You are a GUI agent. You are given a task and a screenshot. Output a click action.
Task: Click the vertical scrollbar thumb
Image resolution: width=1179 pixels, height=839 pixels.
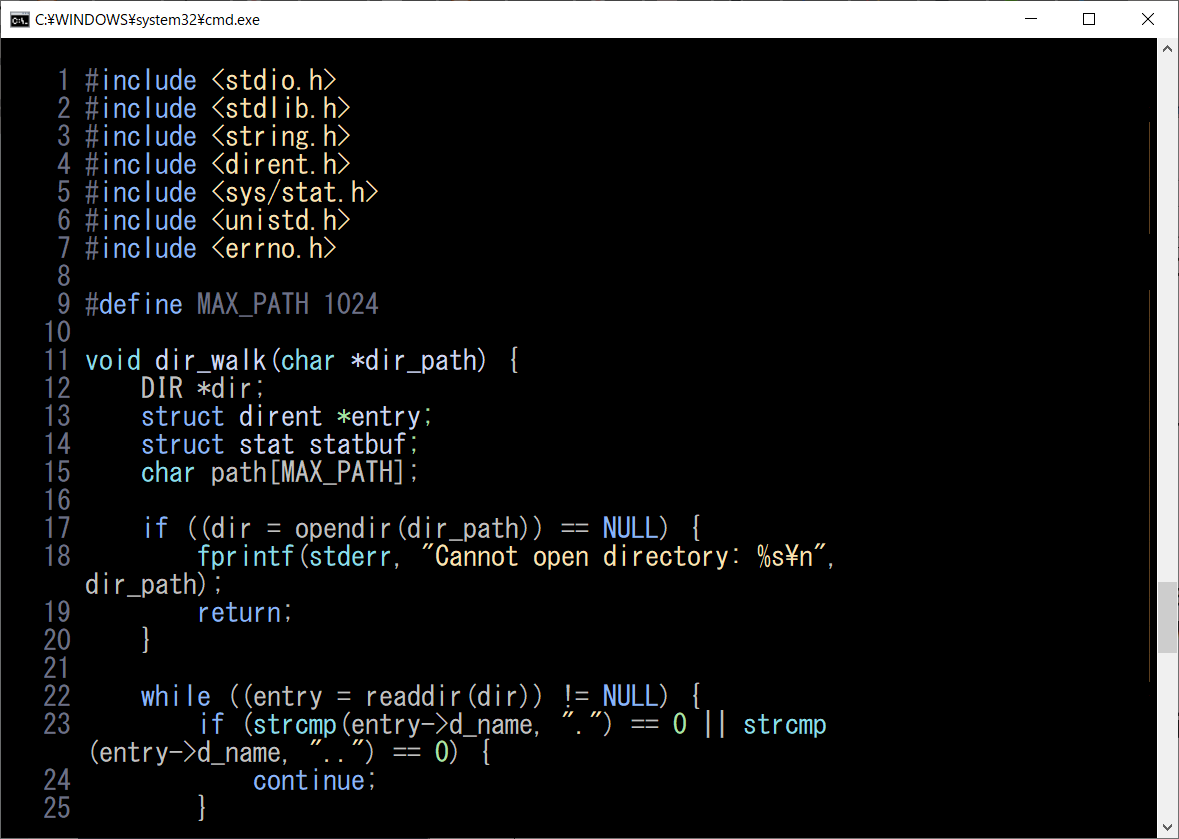click(1167, 617)
